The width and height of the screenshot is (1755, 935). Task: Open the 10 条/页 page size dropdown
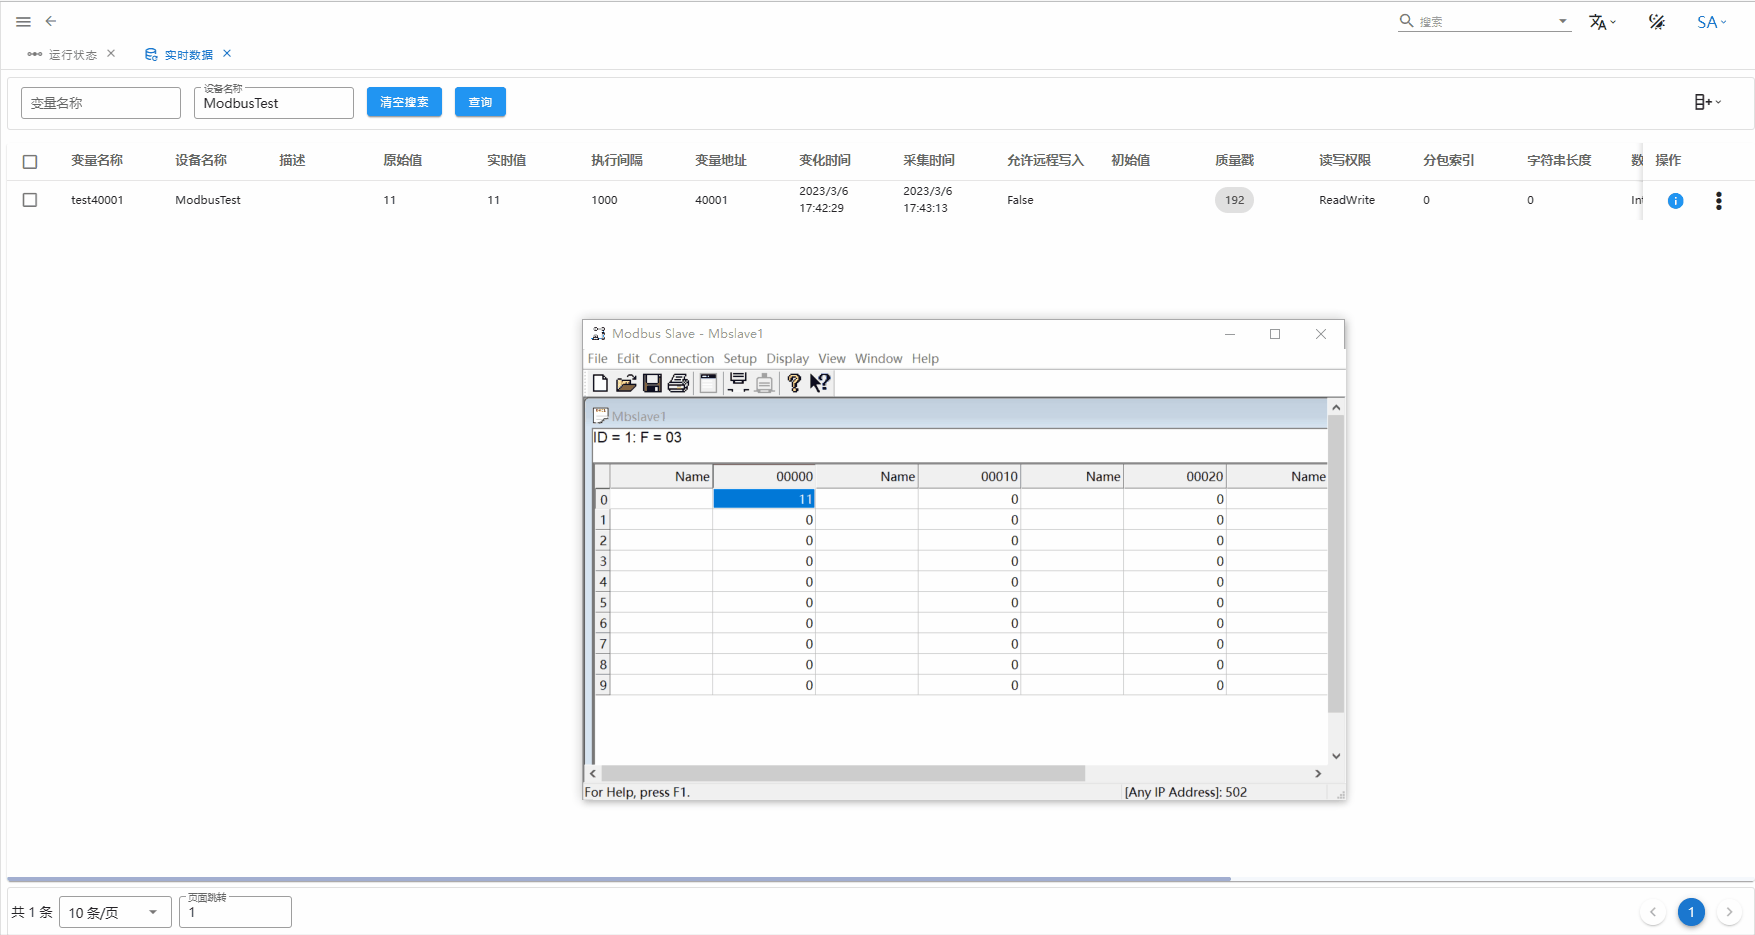pos(113,912)
